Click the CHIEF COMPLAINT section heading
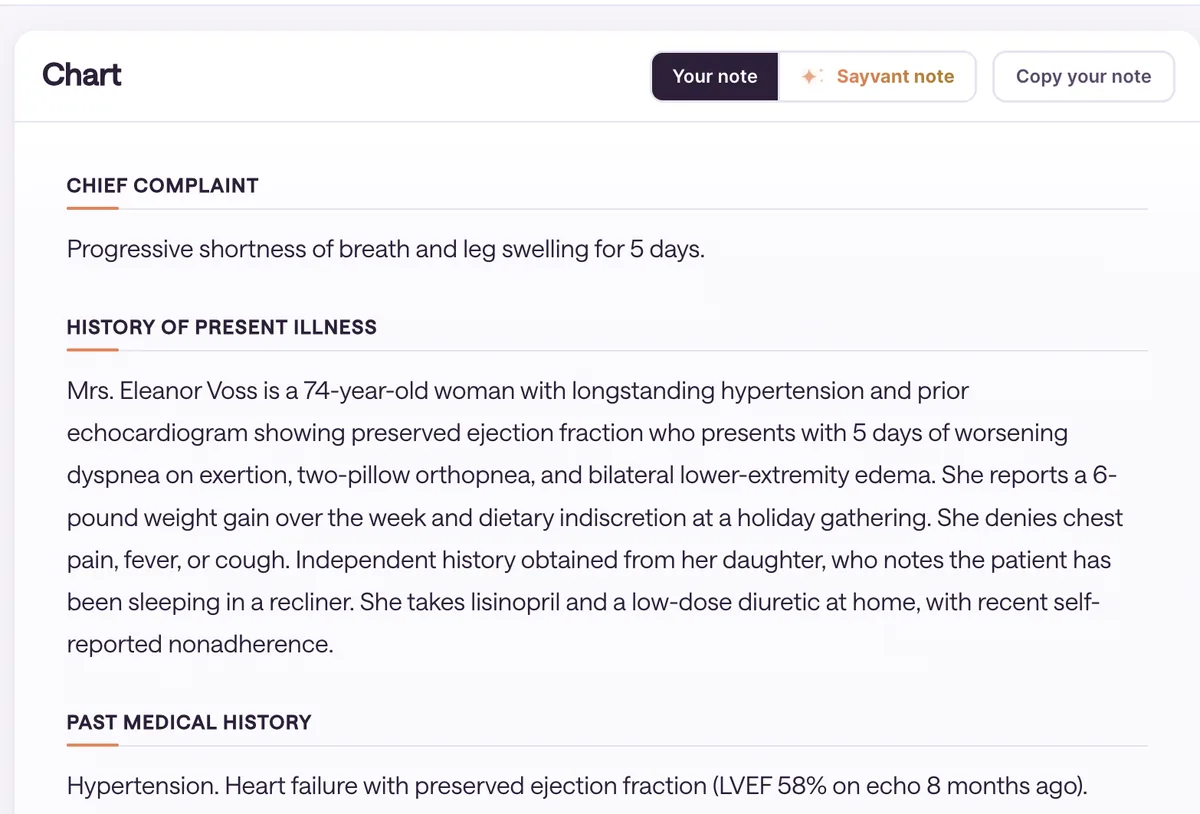Screen dimensions: 1200x814 [x=163, y=185]
